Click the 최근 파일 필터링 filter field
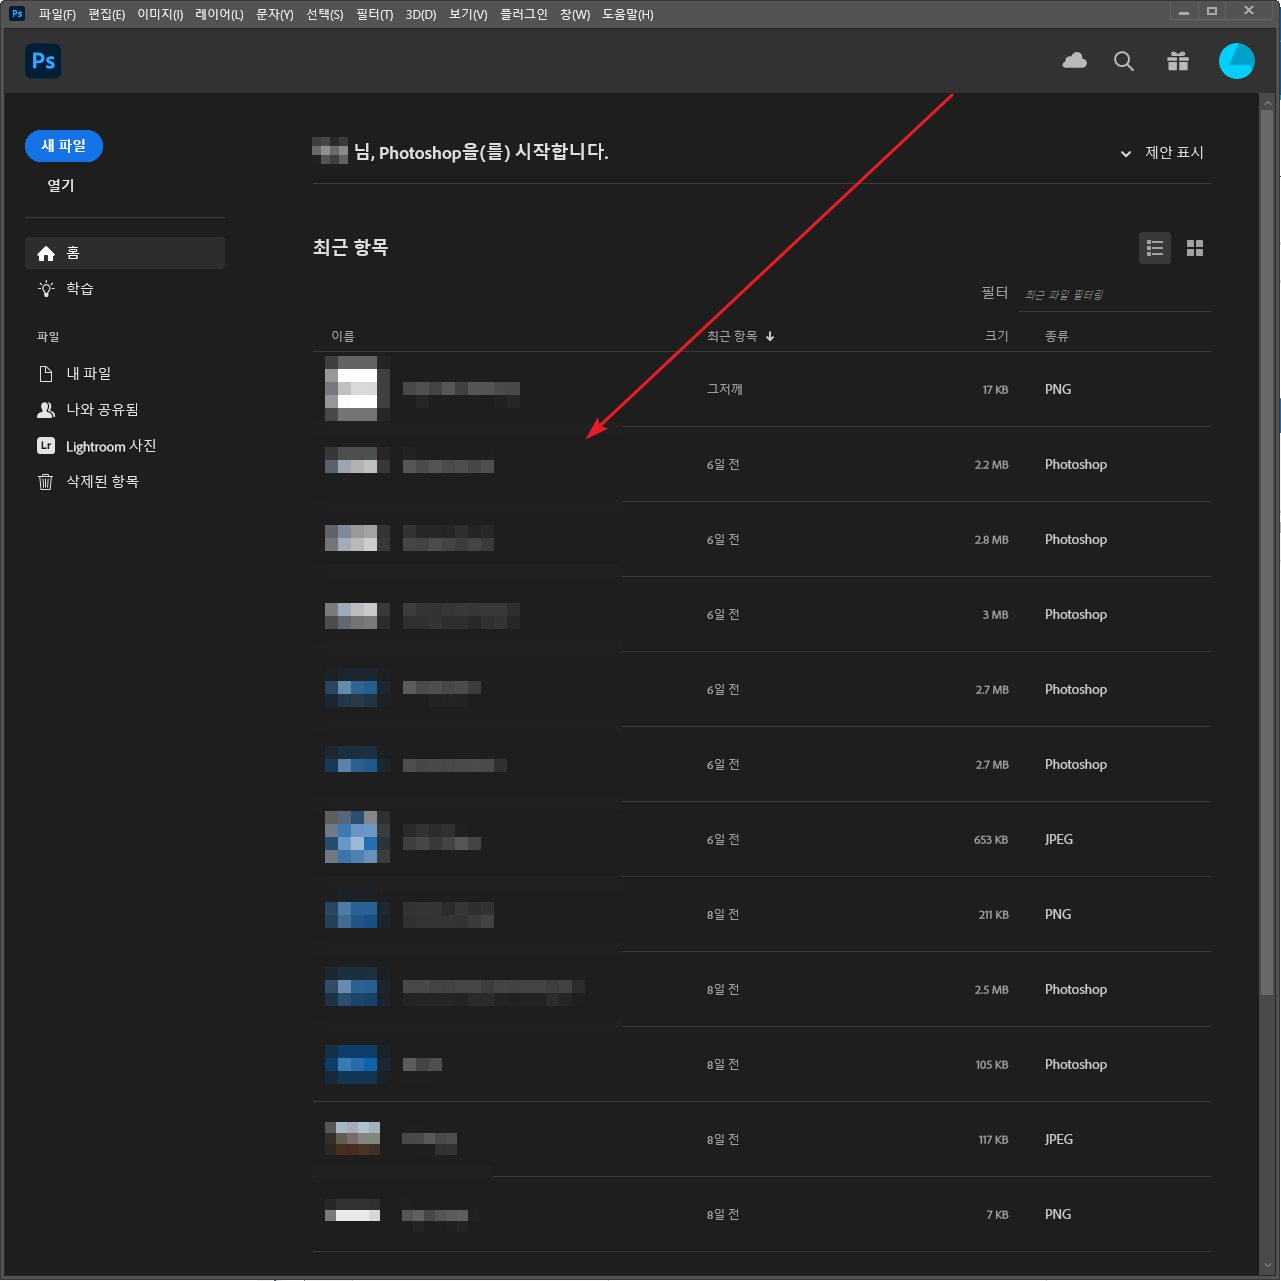The height and width of the screenshot is (1281, 1281). [x=1115, y=295]
